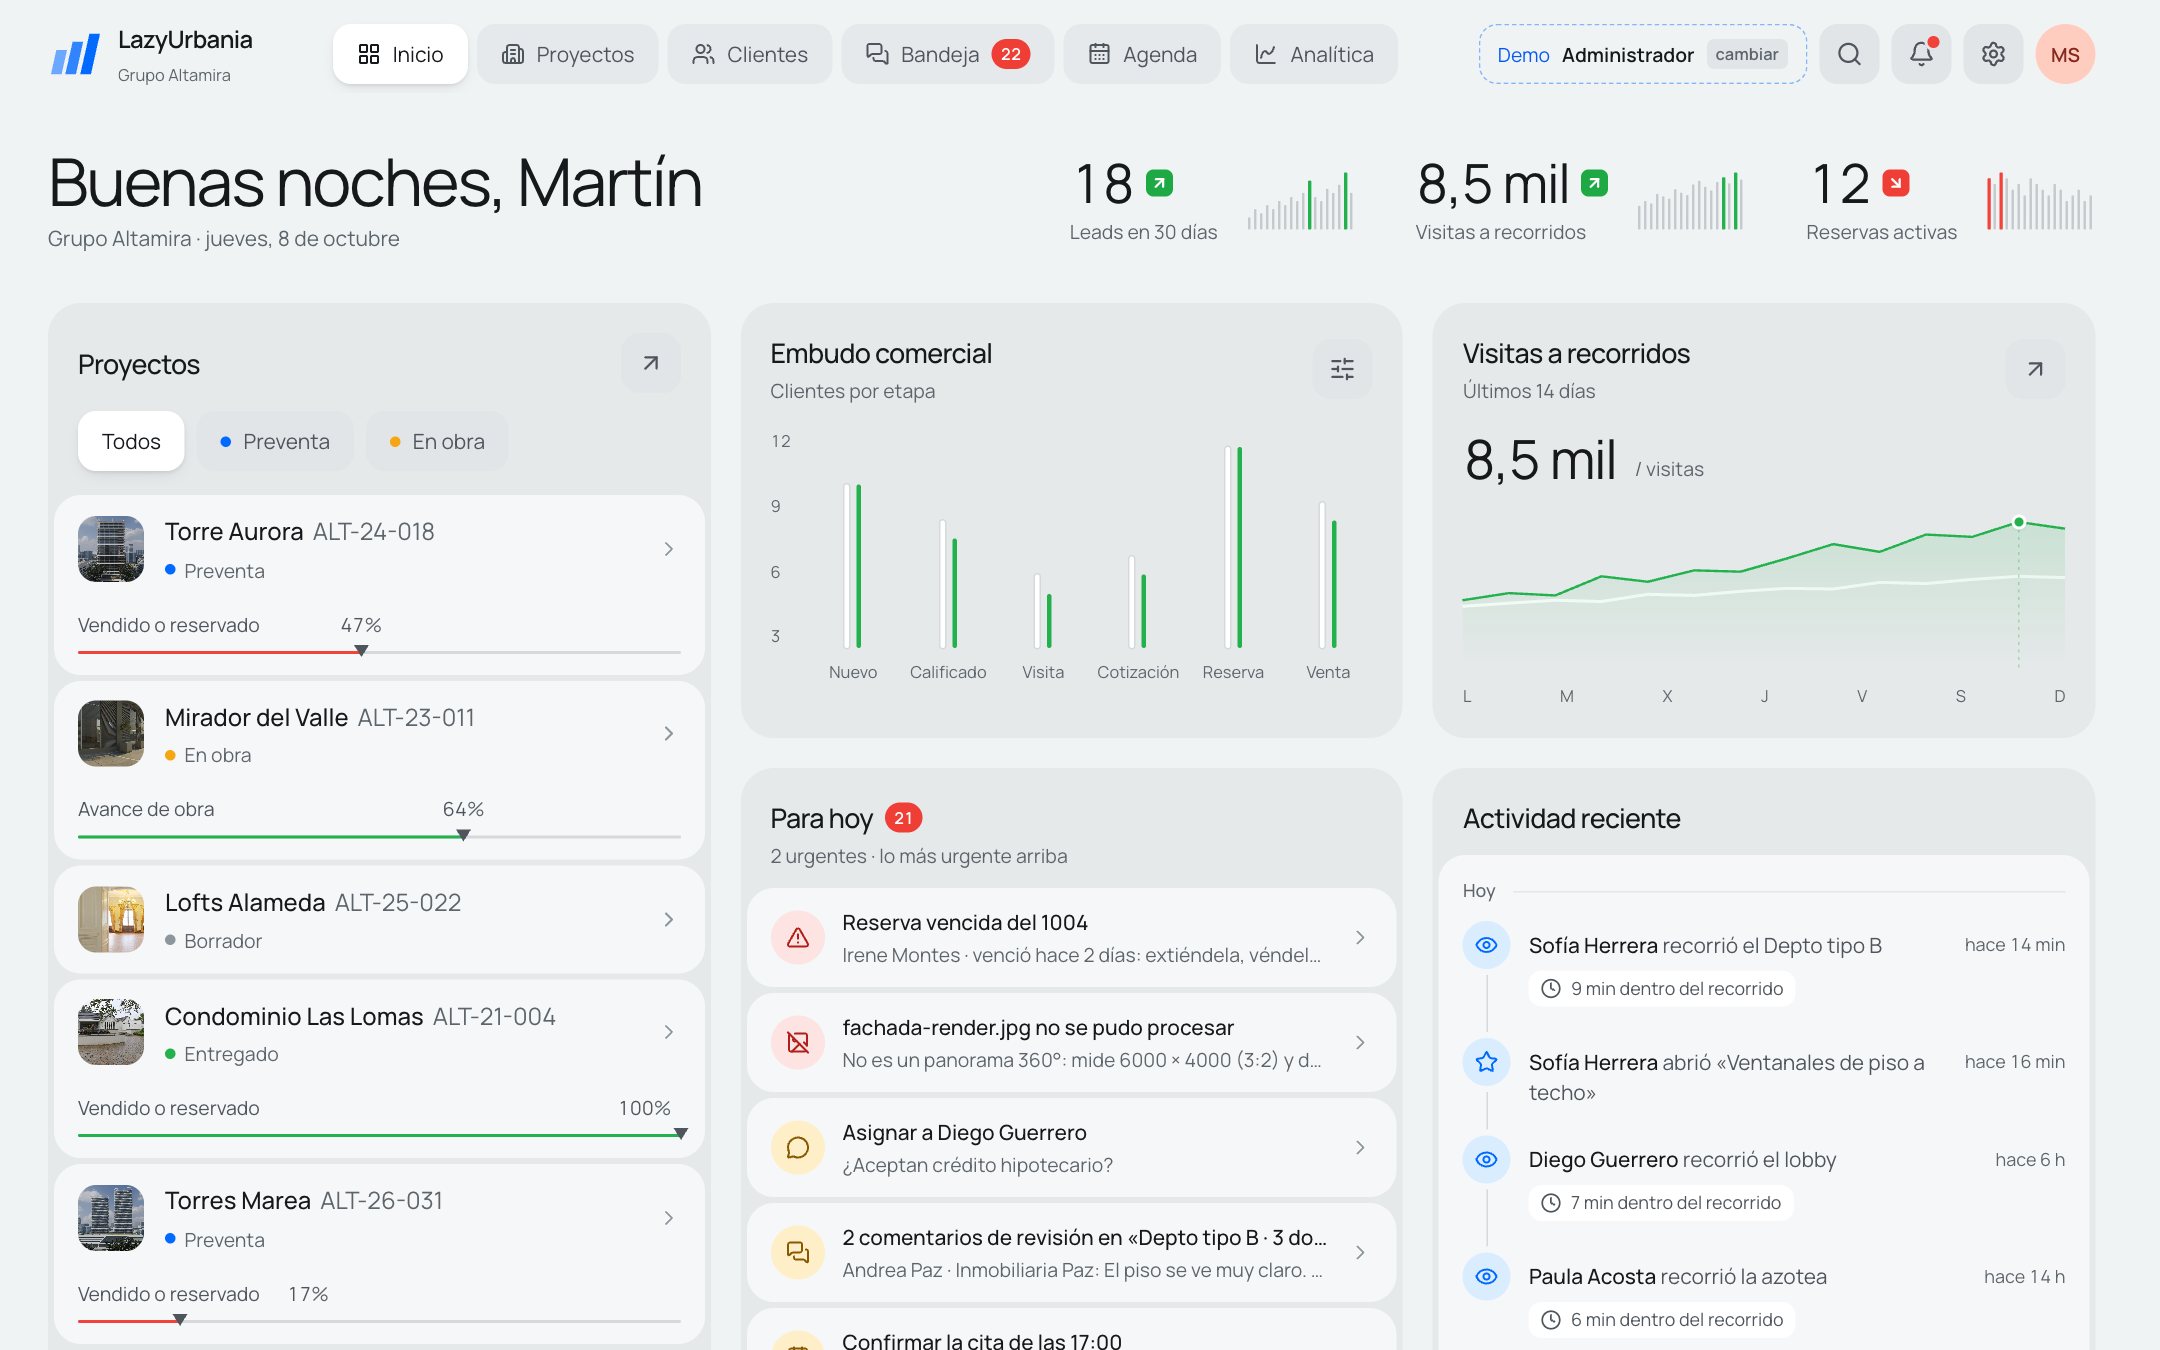Open the 12 Reservas activas stat
Viewport: 2160px width, 1350px height.
[1949, 201]
